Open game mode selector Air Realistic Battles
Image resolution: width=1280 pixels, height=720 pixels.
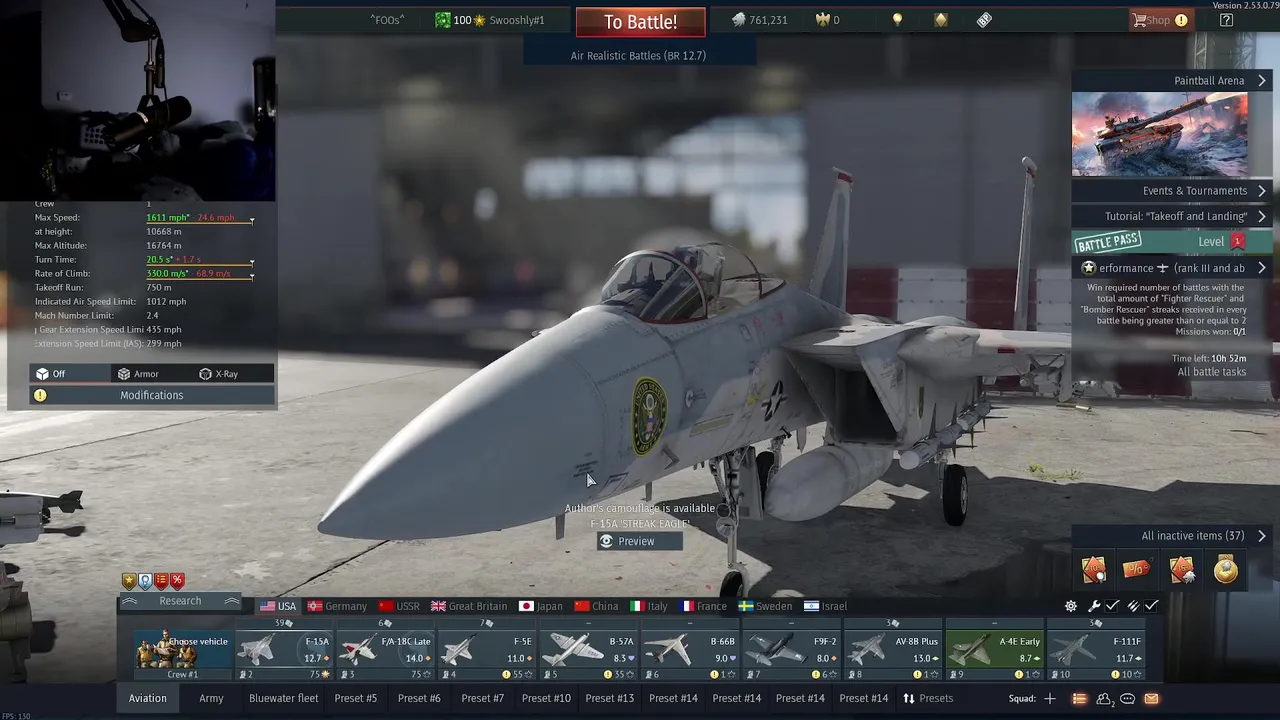638,56
